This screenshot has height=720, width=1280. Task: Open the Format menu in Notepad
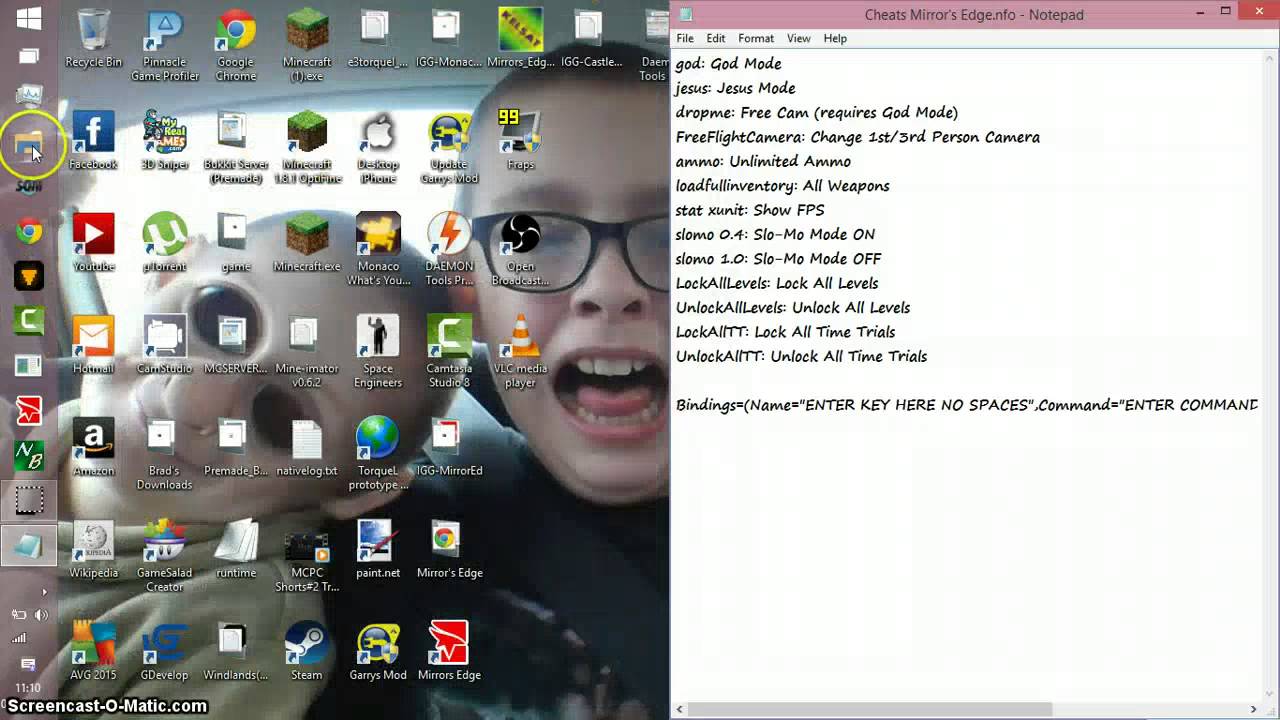[x=756, y=38]
